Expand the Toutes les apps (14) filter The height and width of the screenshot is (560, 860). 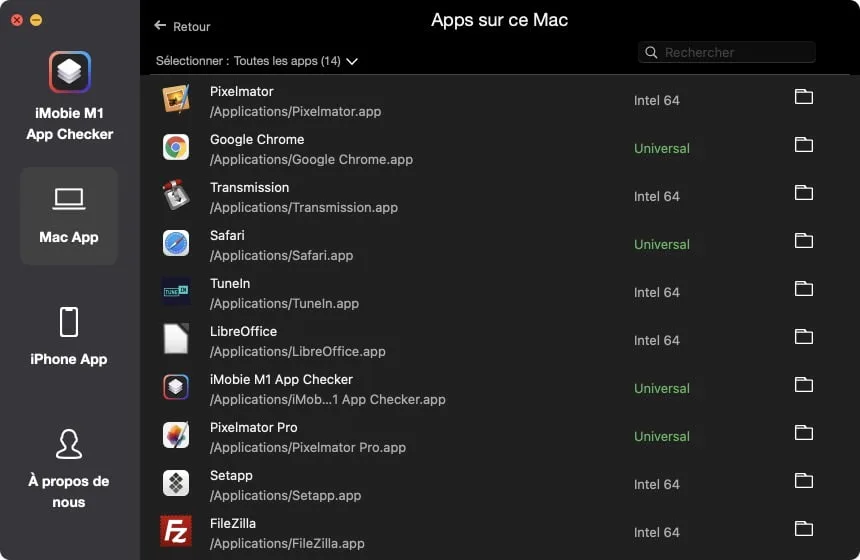point(296,61)
